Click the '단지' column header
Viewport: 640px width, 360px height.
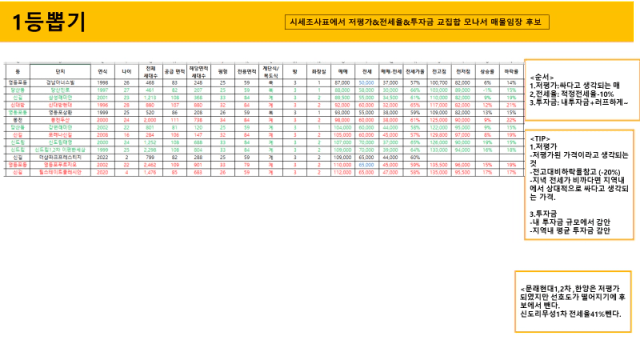(60, 71)
